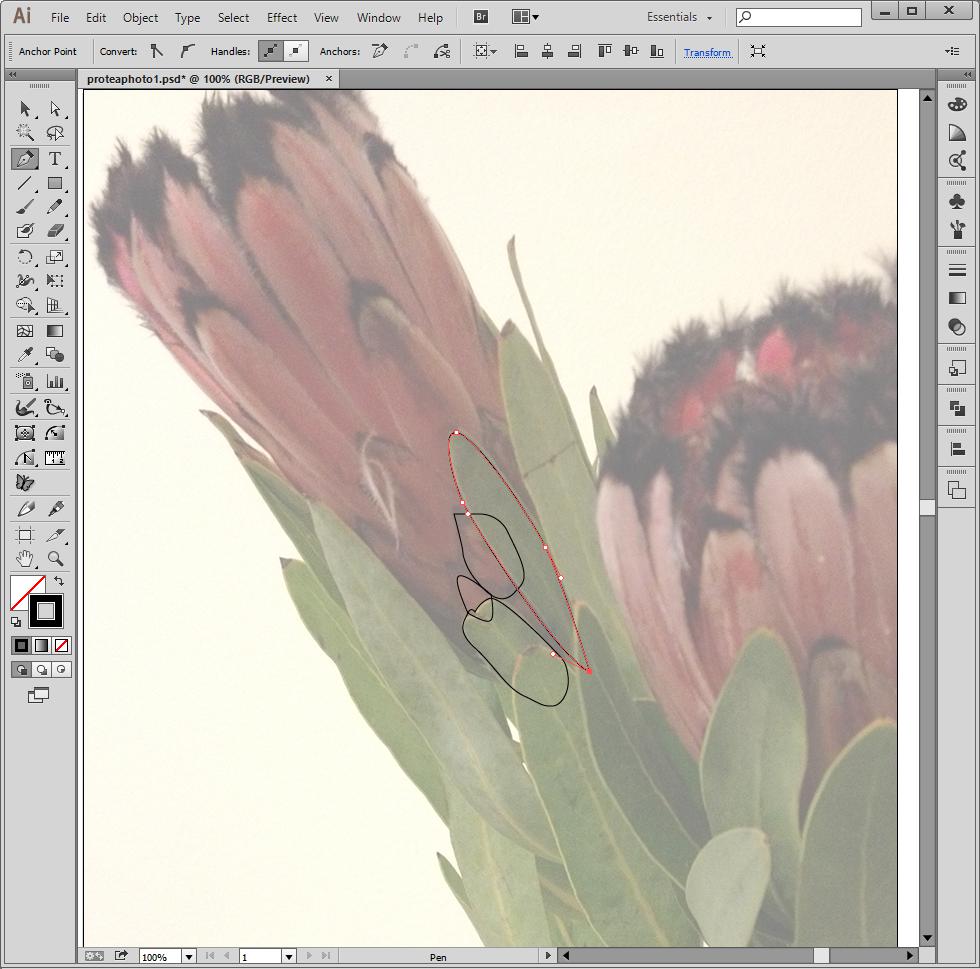Viewport: 980px width, 969px height.
Task: Activate the Hand tool
Action: click(25, 558)
